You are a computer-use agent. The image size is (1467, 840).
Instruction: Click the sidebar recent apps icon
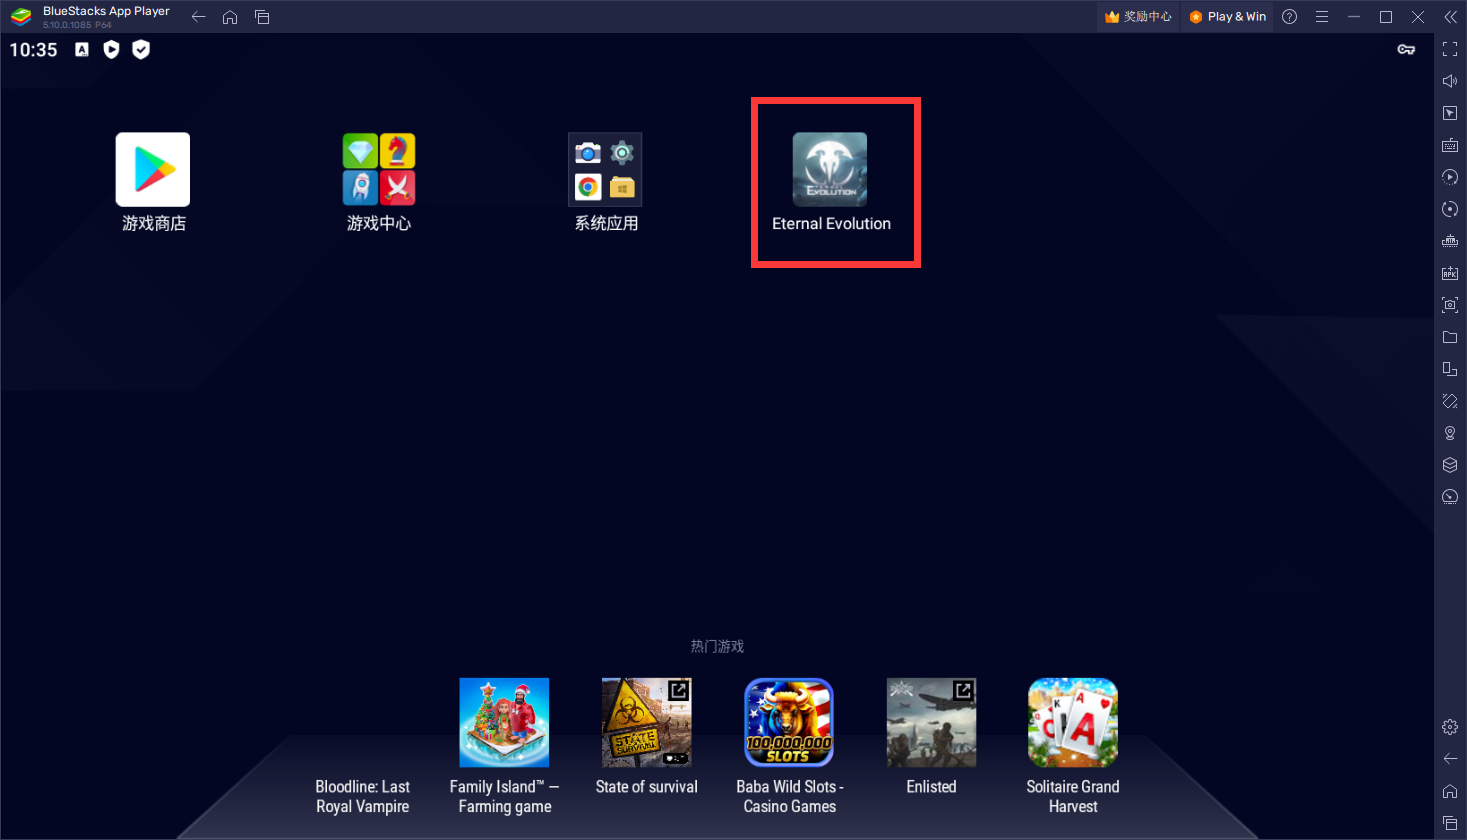tap(1450, 822)
